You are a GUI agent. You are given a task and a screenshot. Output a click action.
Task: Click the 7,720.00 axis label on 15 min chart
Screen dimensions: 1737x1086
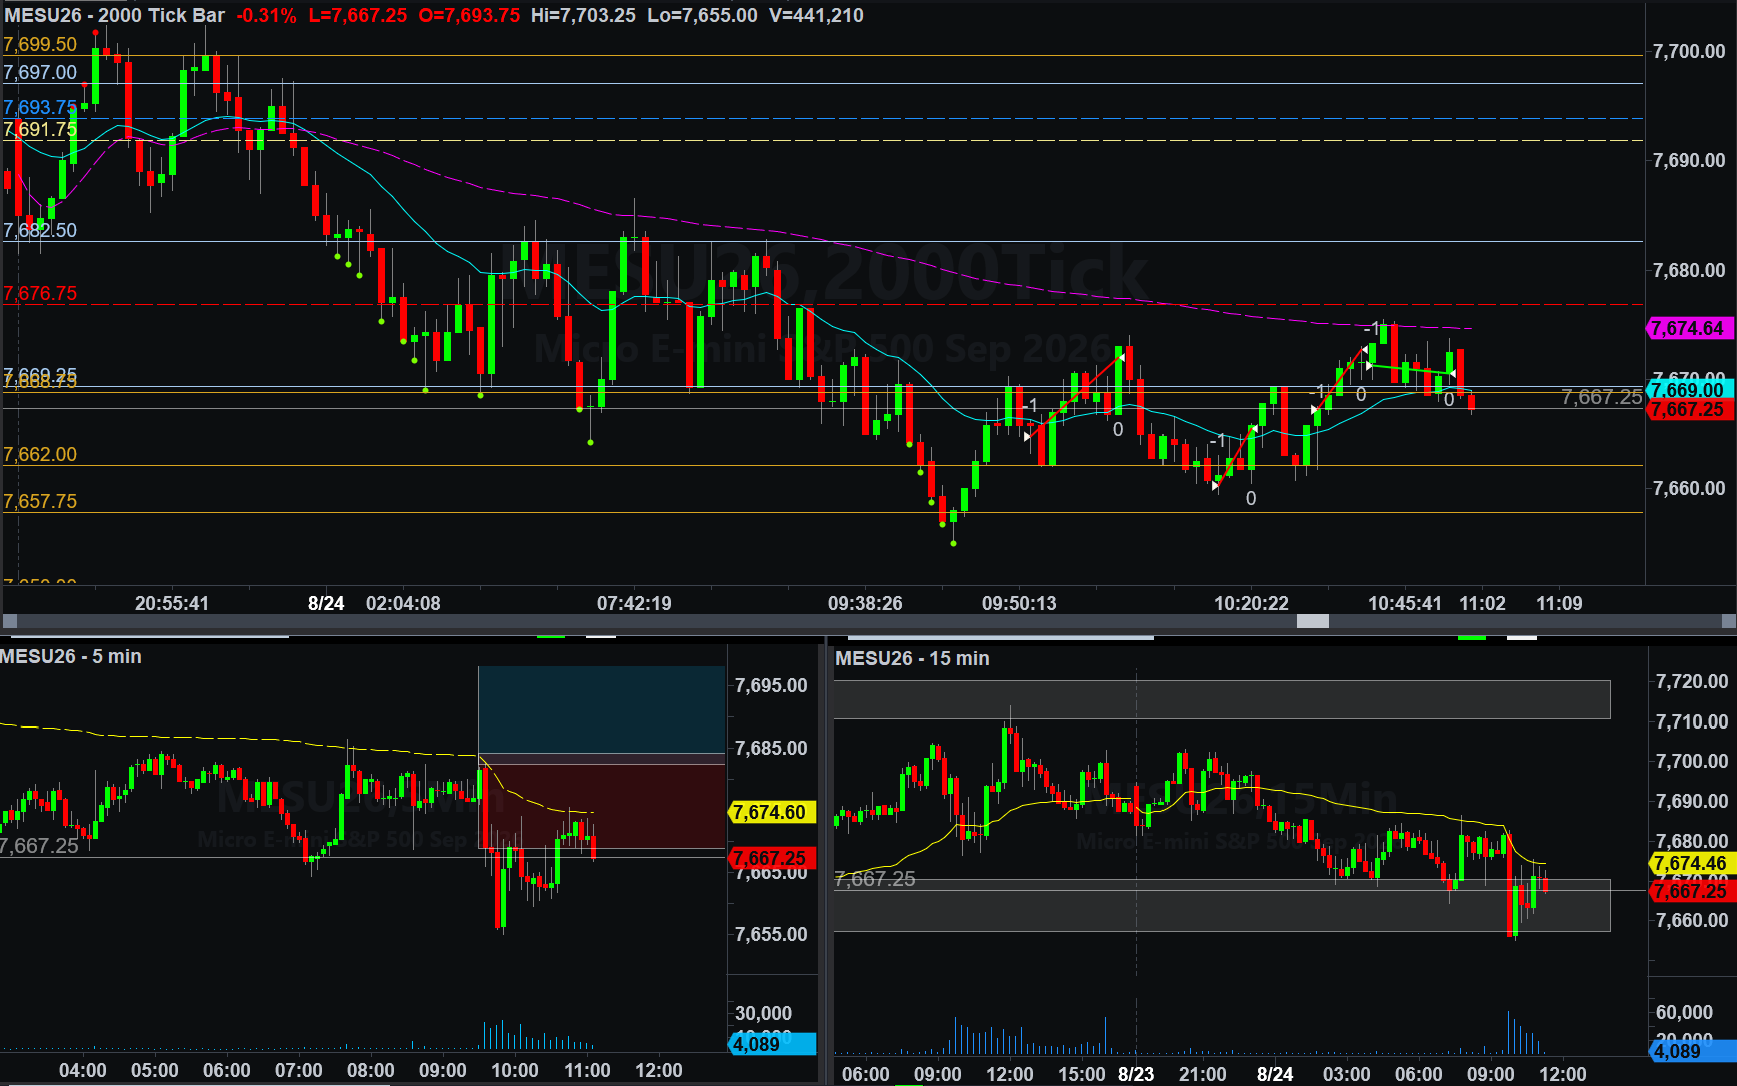[1692, 681]
